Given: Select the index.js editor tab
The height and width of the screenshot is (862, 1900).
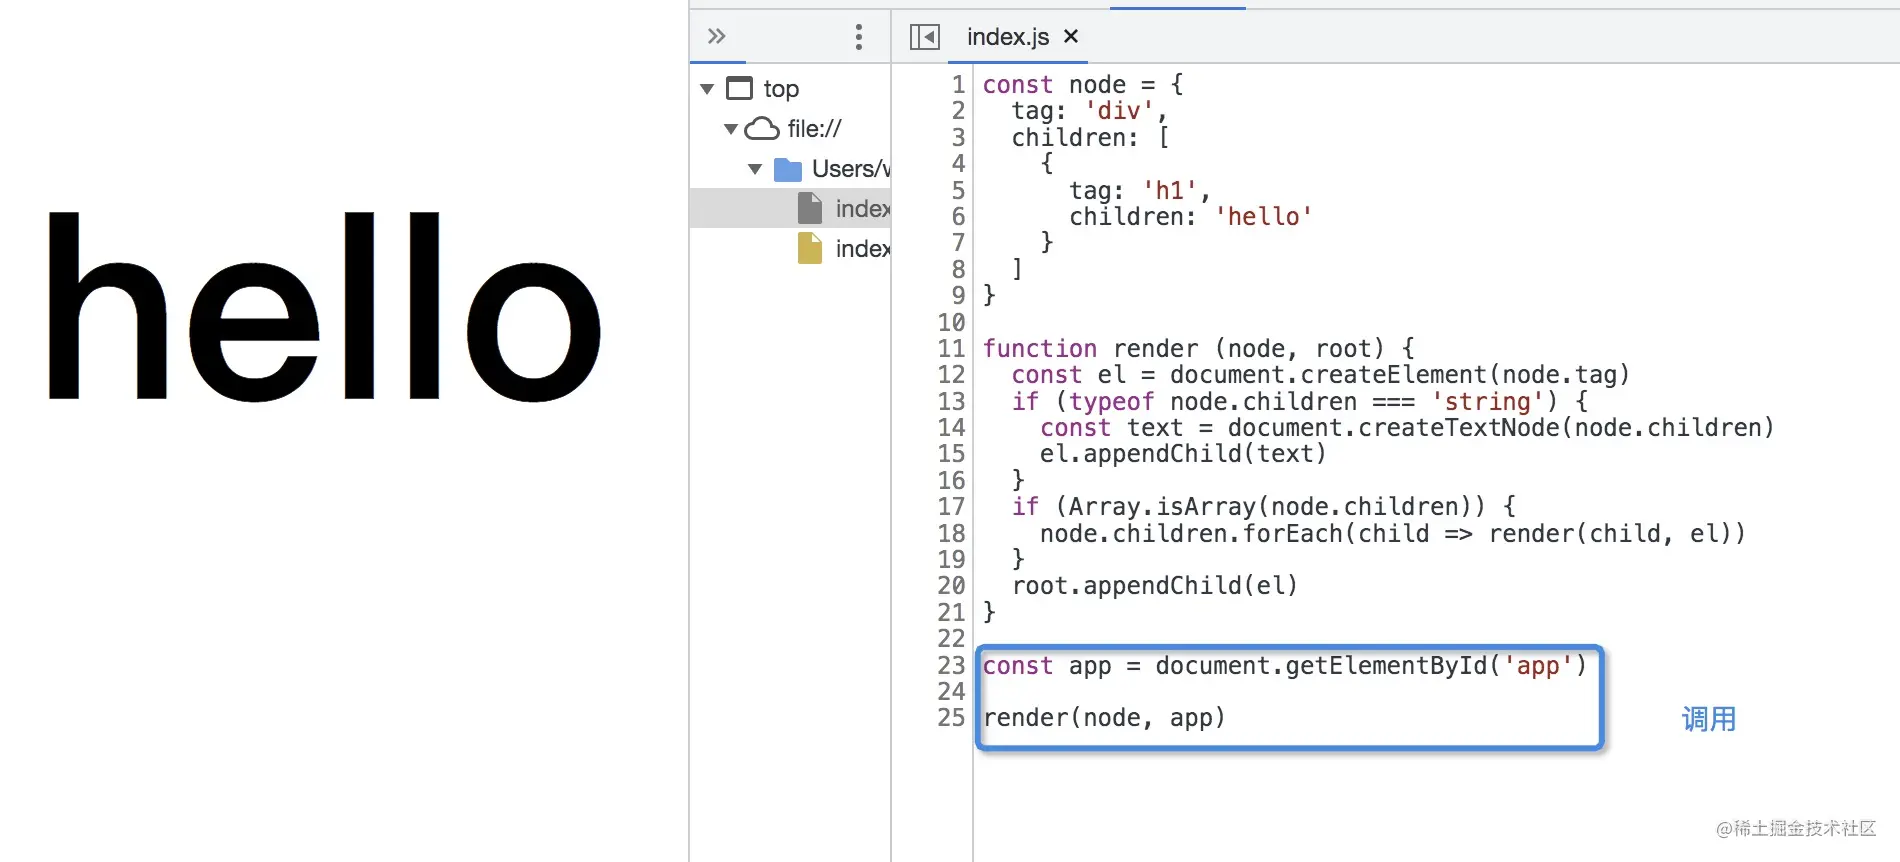Looking at the screenshot, I should click(x=1008, y=37).
